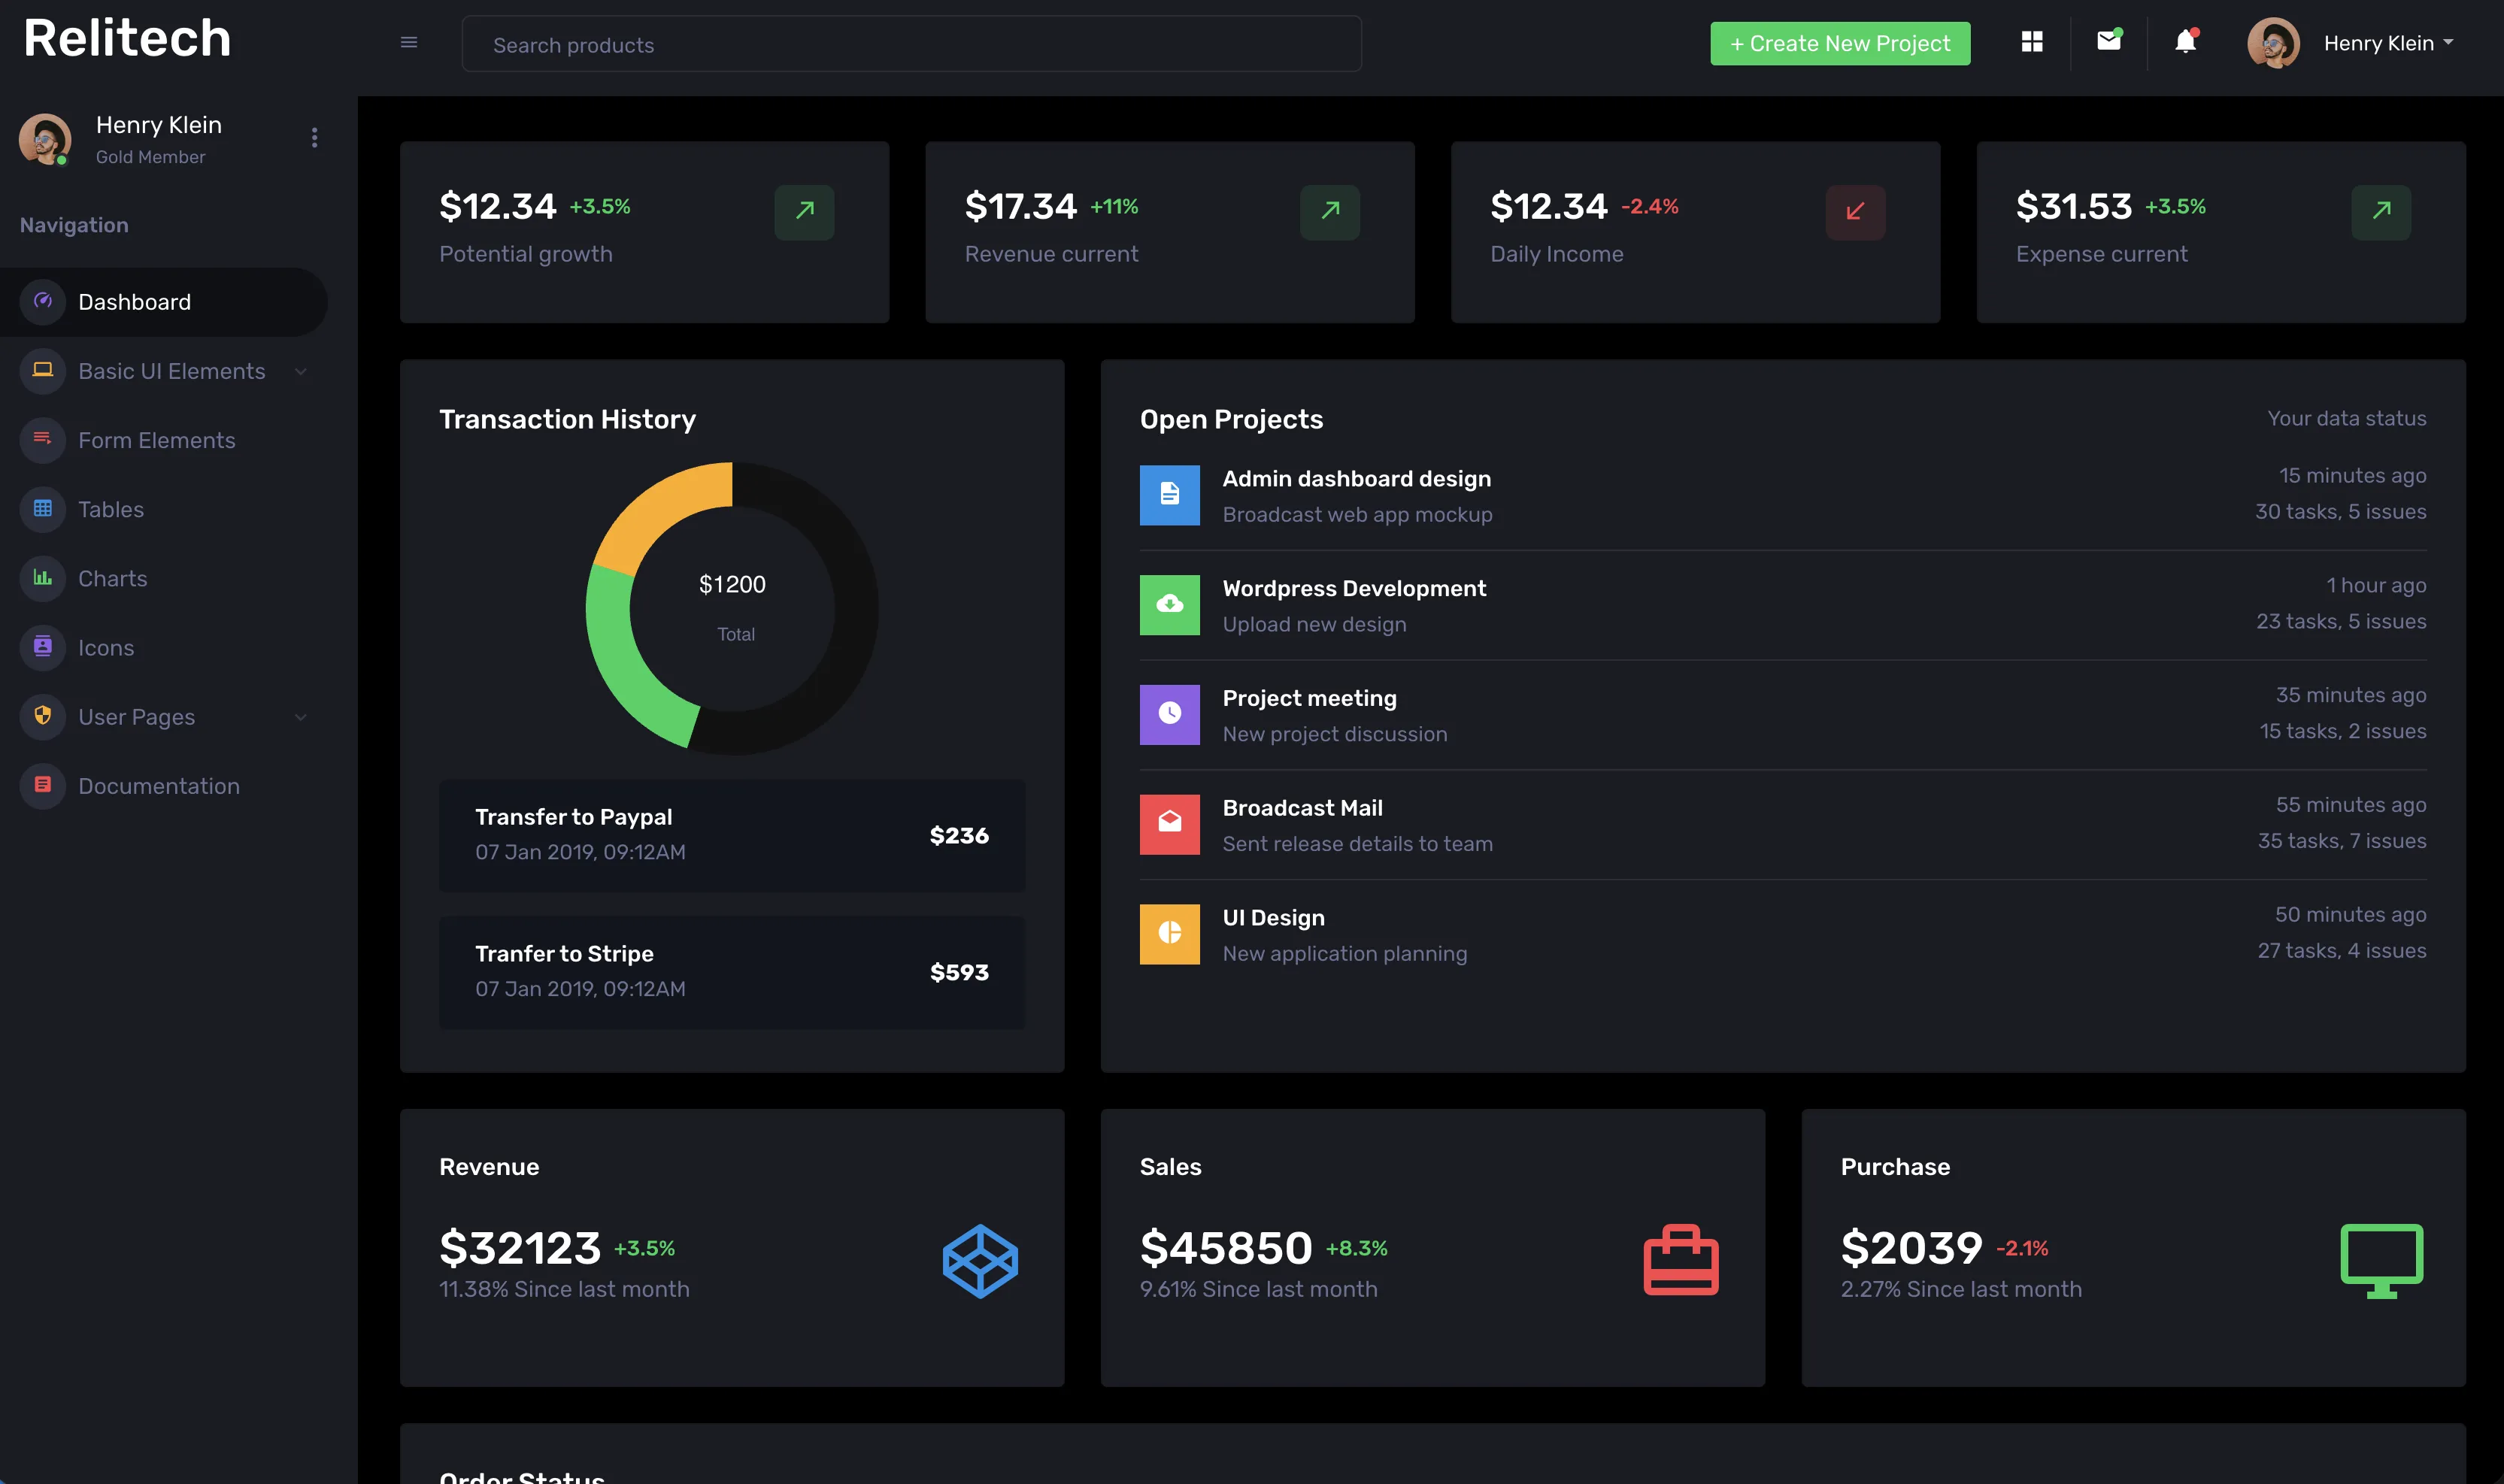Open Charts in the sidebar
The image size is (2504, 1484).
tap(164, 577)
